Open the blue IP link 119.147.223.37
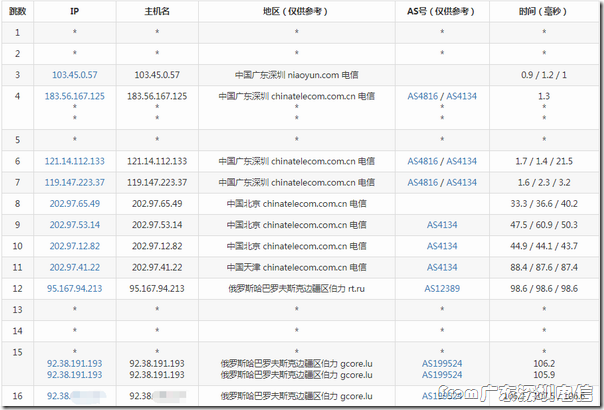The image size is (604, 410). click(75, 182)
